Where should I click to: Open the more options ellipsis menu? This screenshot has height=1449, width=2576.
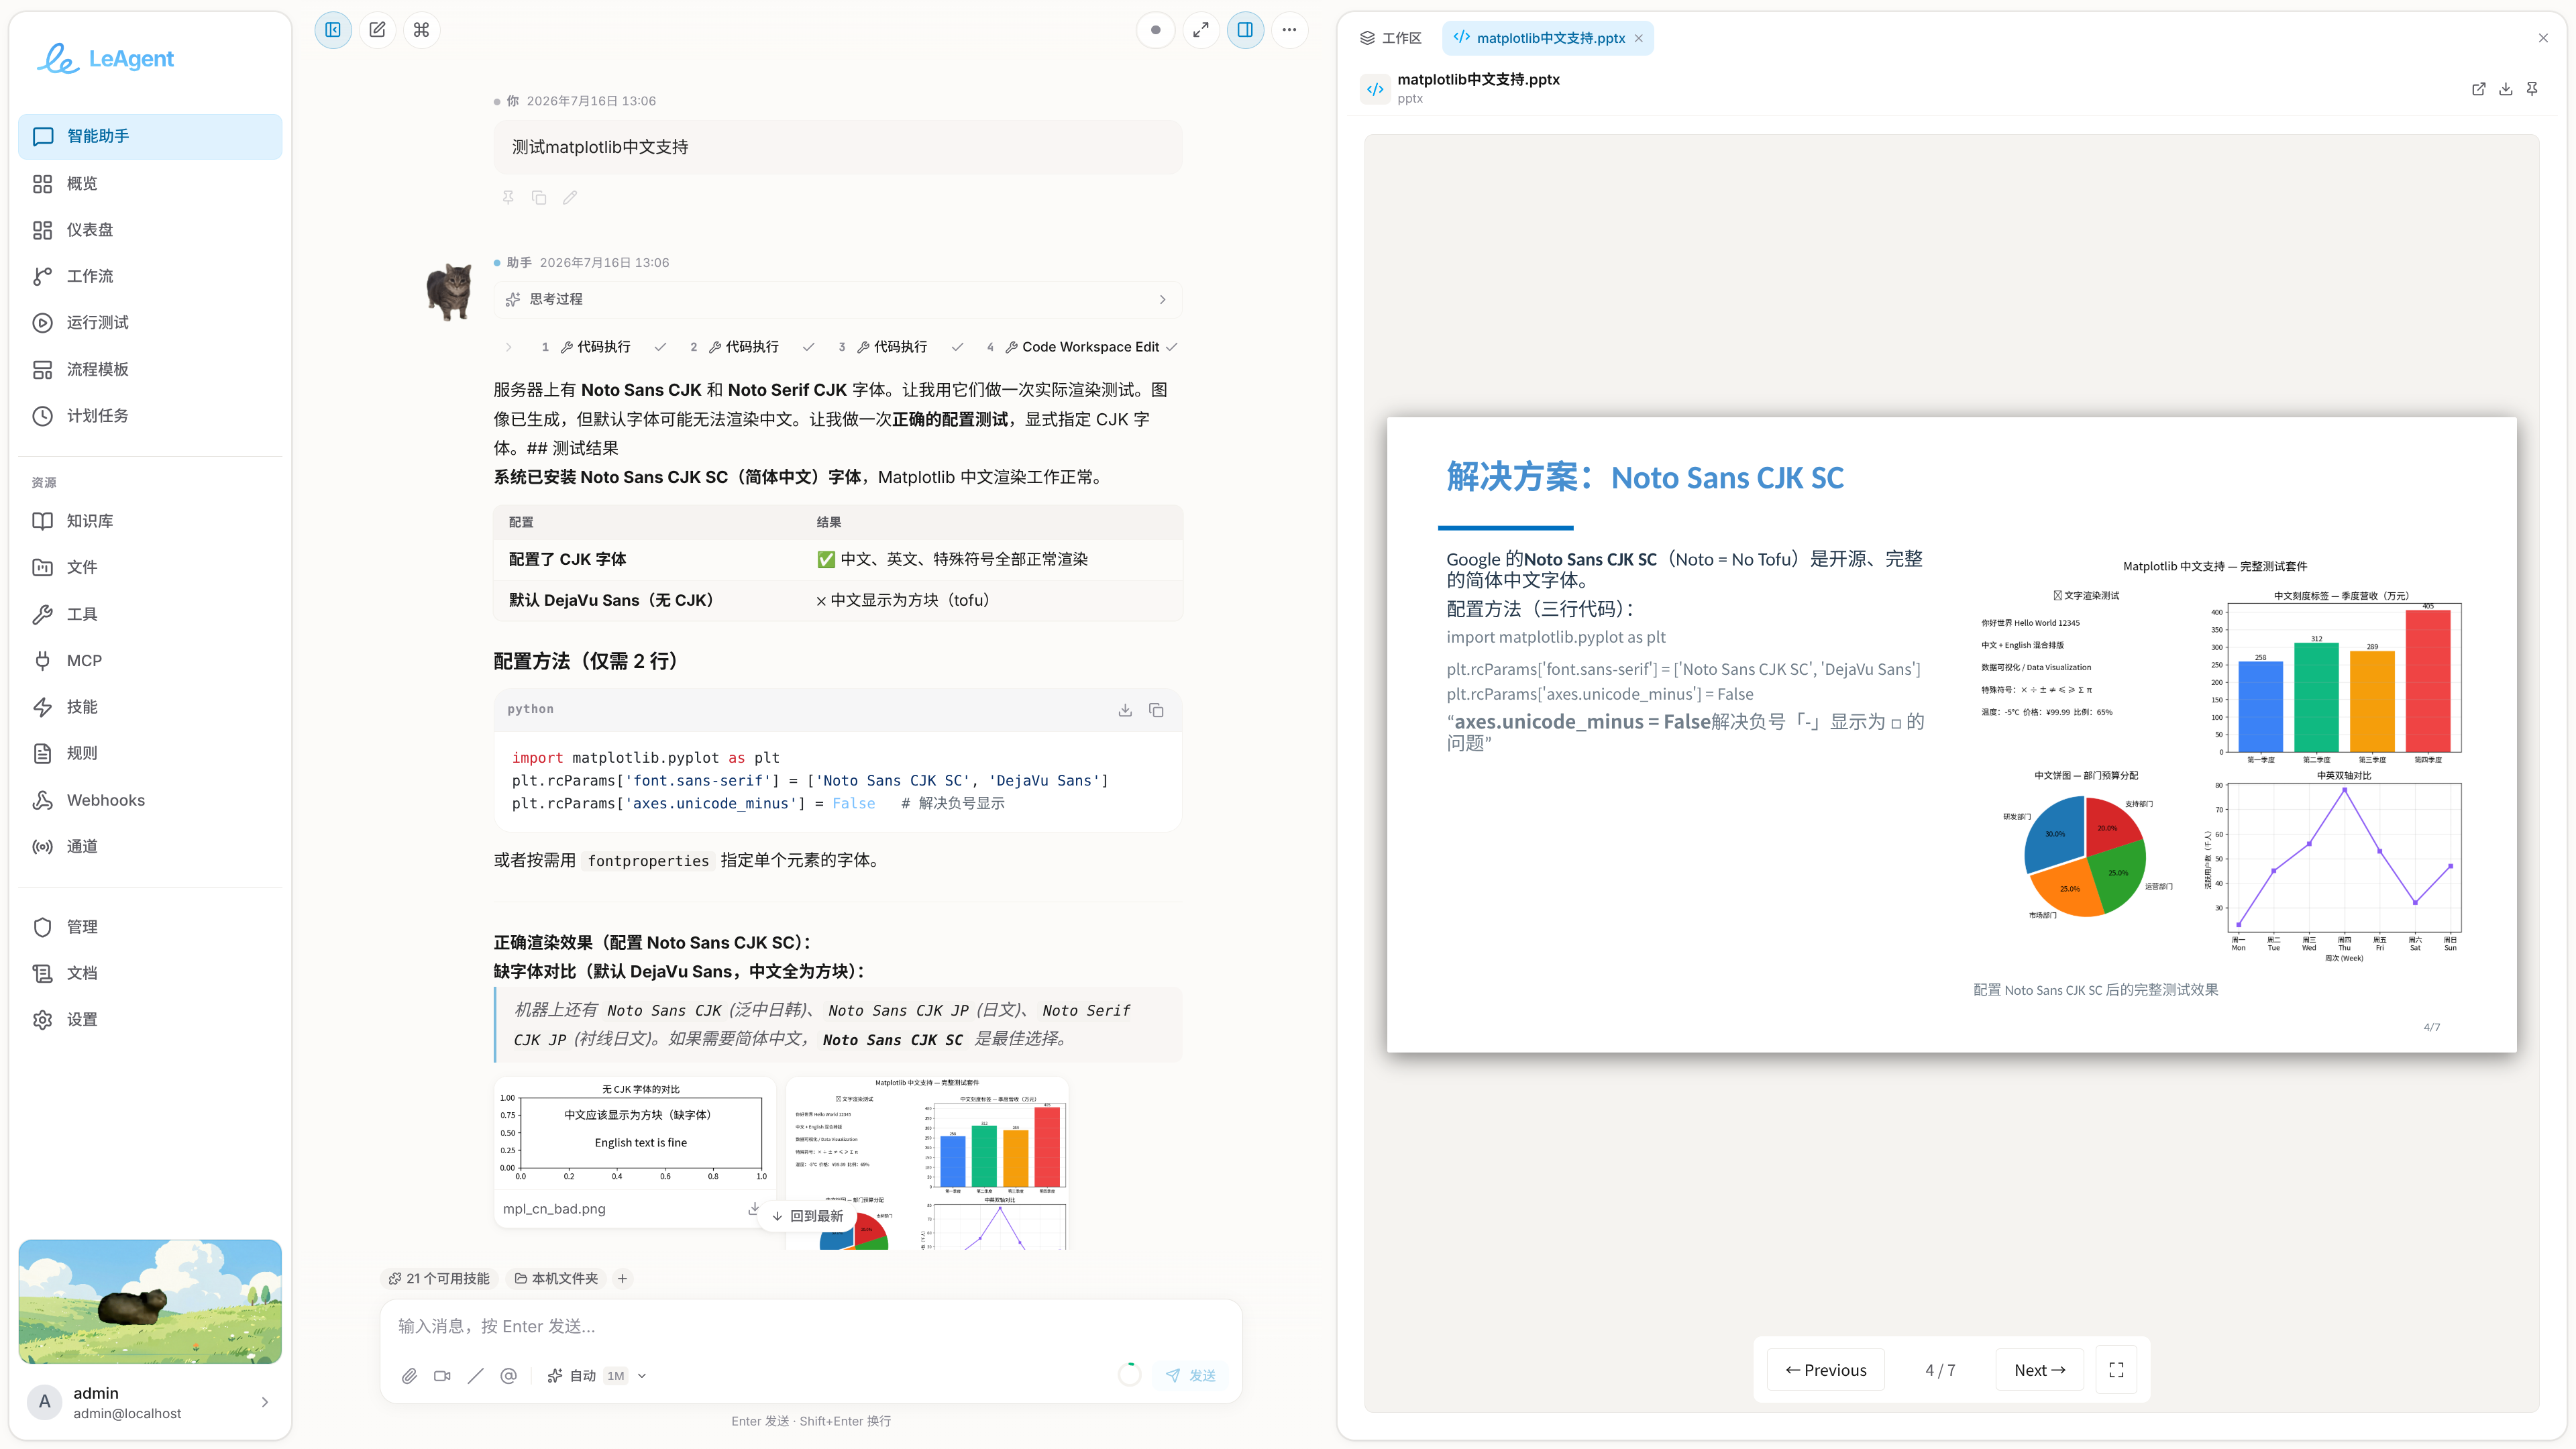(1289, 30)
